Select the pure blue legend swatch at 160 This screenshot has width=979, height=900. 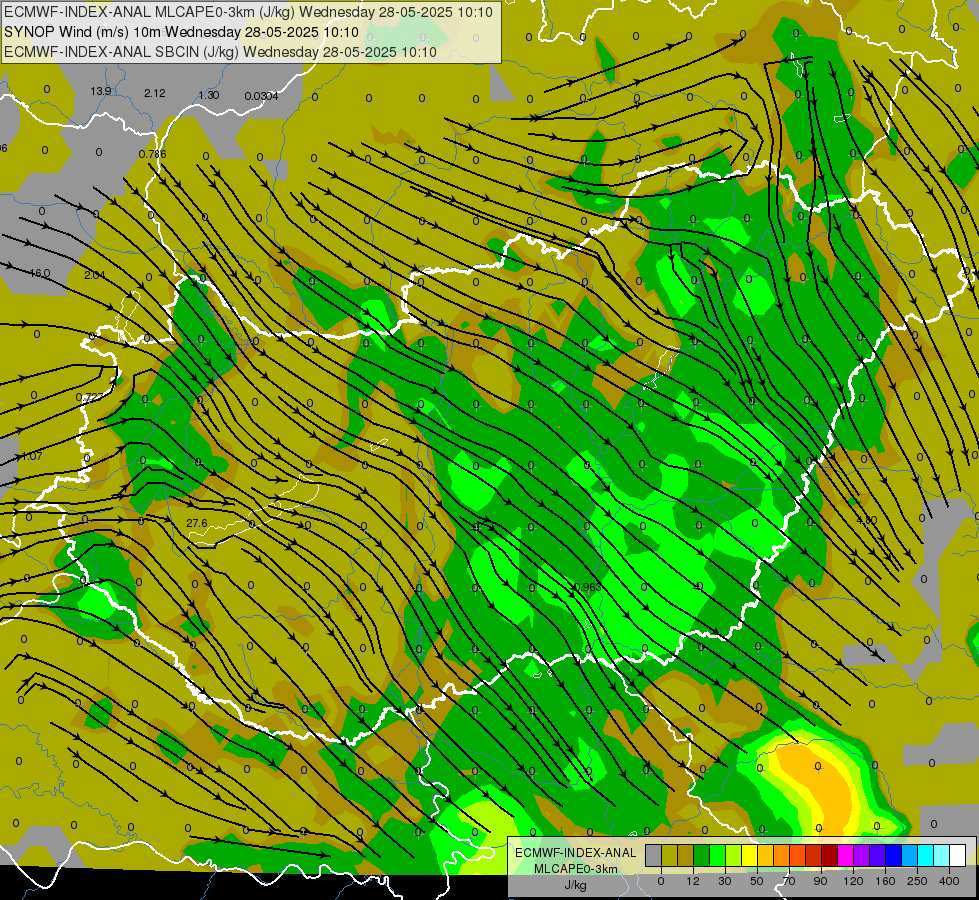pyautogui.click(x=894, y=855)
